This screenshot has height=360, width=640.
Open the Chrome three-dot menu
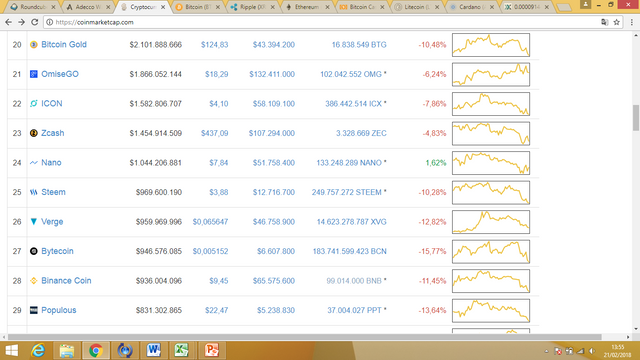coord(631,22)
